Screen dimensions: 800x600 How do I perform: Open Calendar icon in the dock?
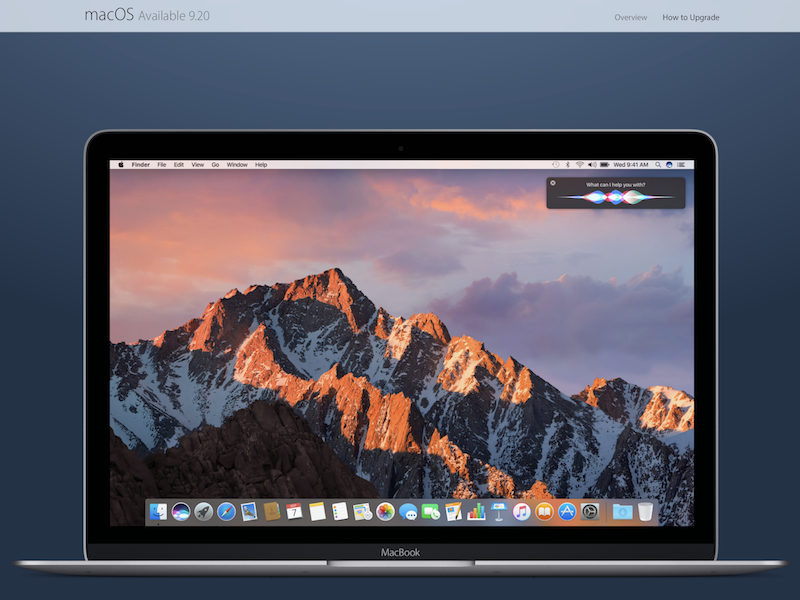point(294,512)
